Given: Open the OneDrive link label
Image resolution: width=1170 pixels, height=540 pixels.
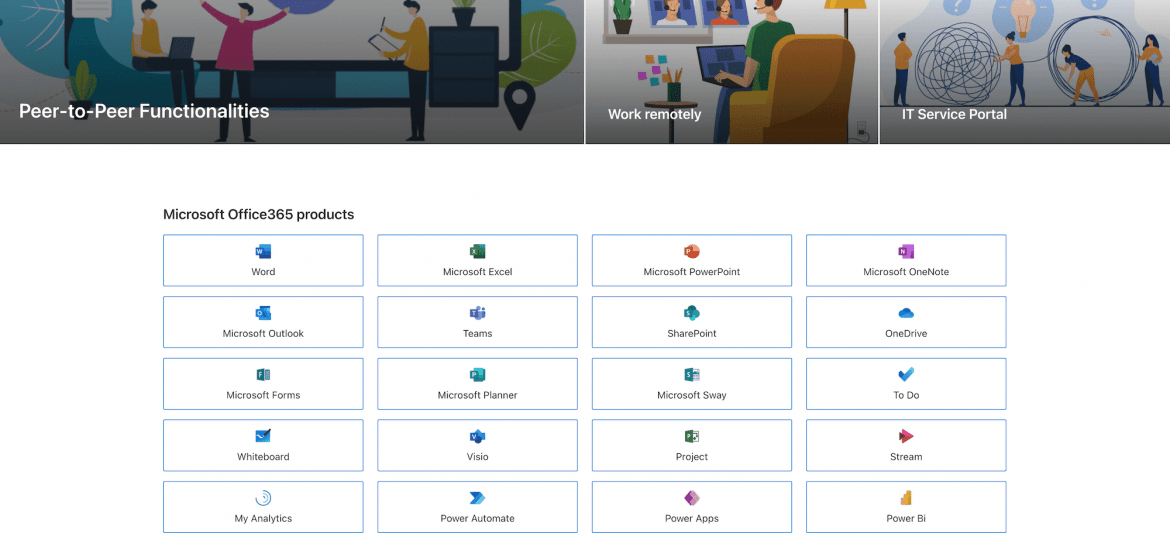Looking at the screenshot, I should tap(906, 333).
